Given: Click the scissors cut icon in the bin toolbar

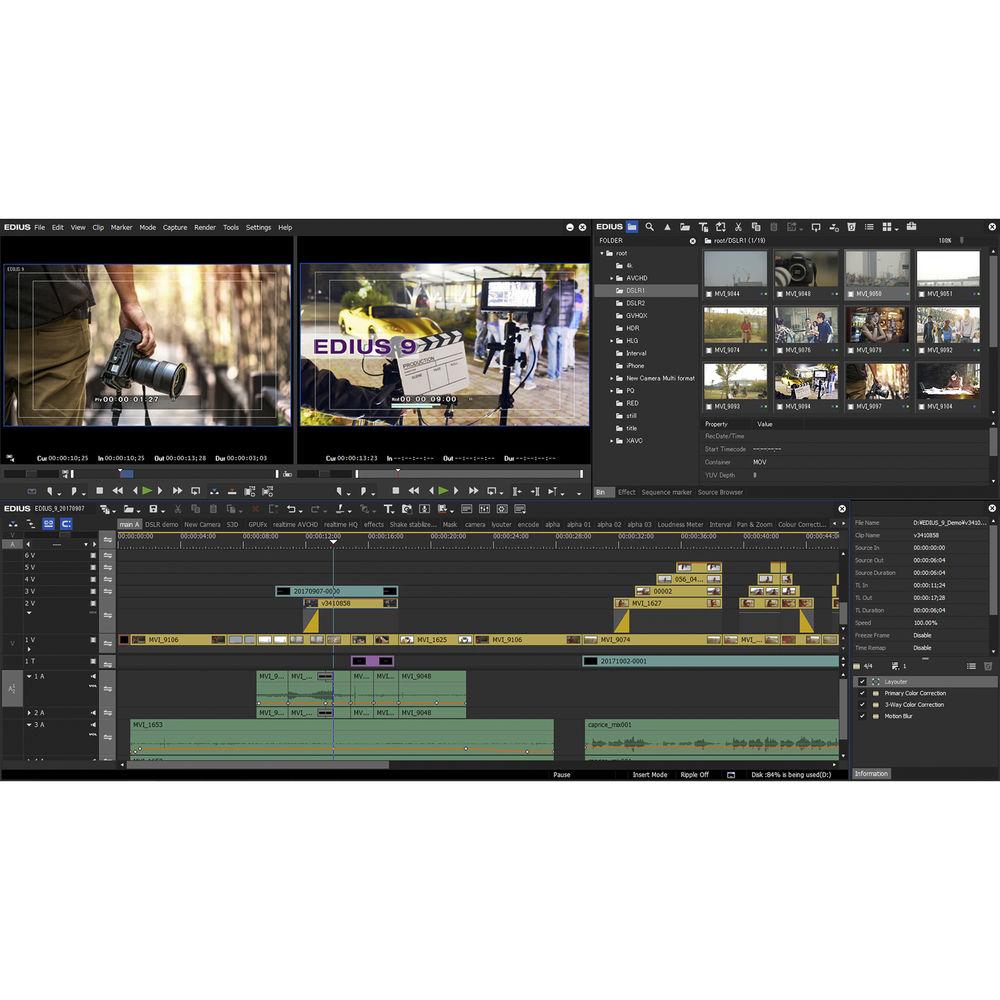Looking at the screenshot, I should coord(741,227).
